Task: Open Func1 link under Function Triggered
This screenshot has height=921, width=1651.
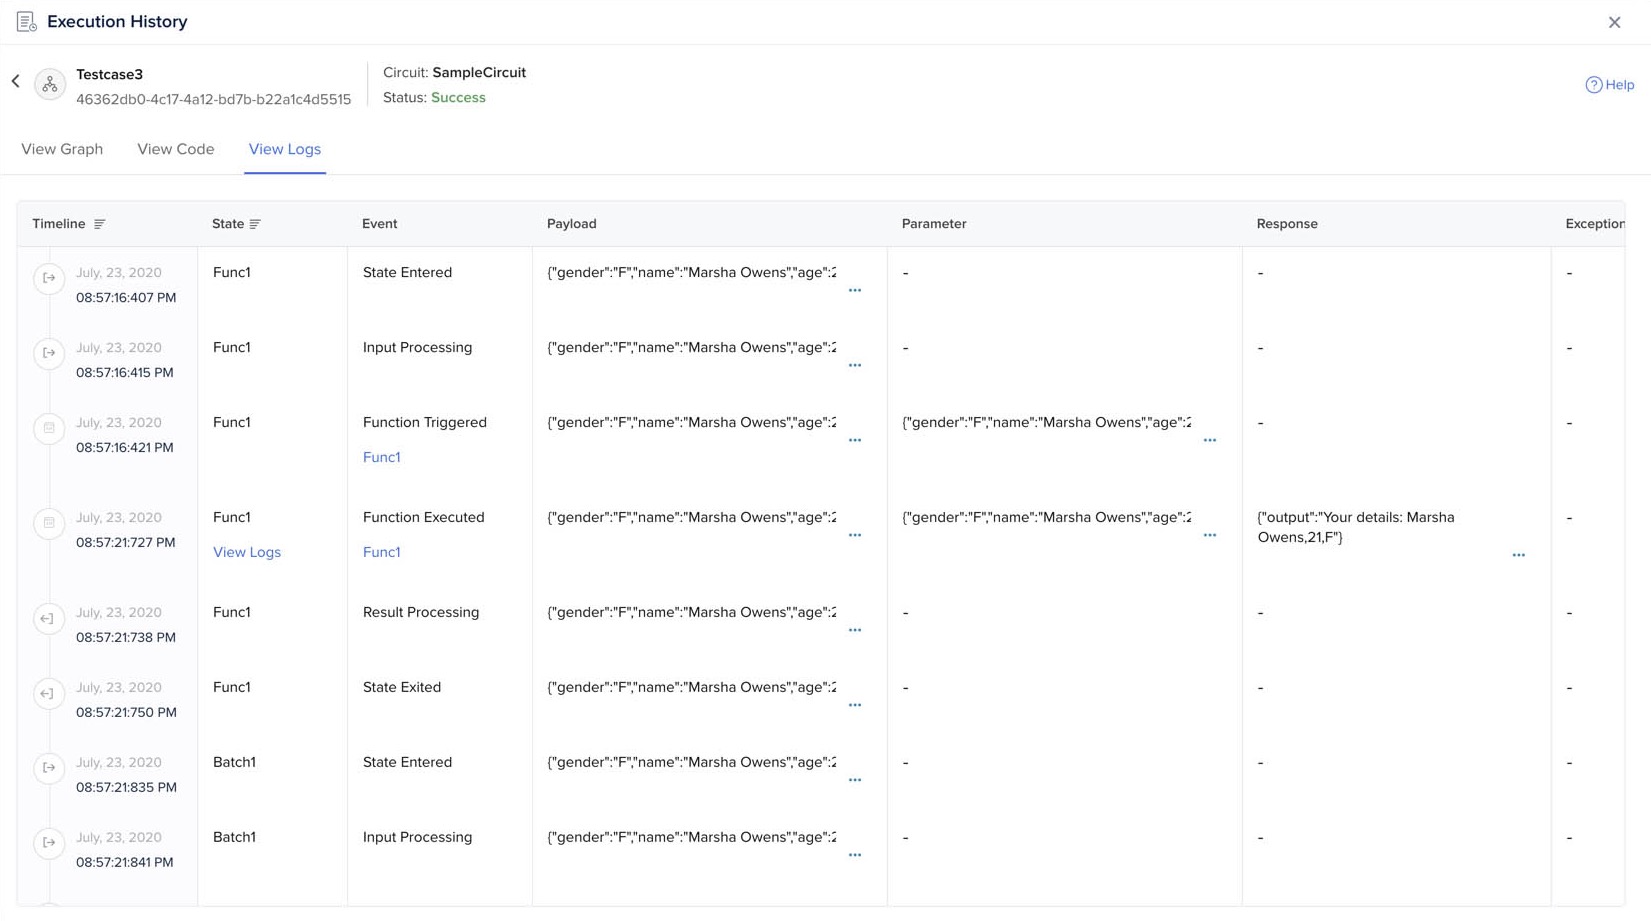Action: (x=381, y=457)
